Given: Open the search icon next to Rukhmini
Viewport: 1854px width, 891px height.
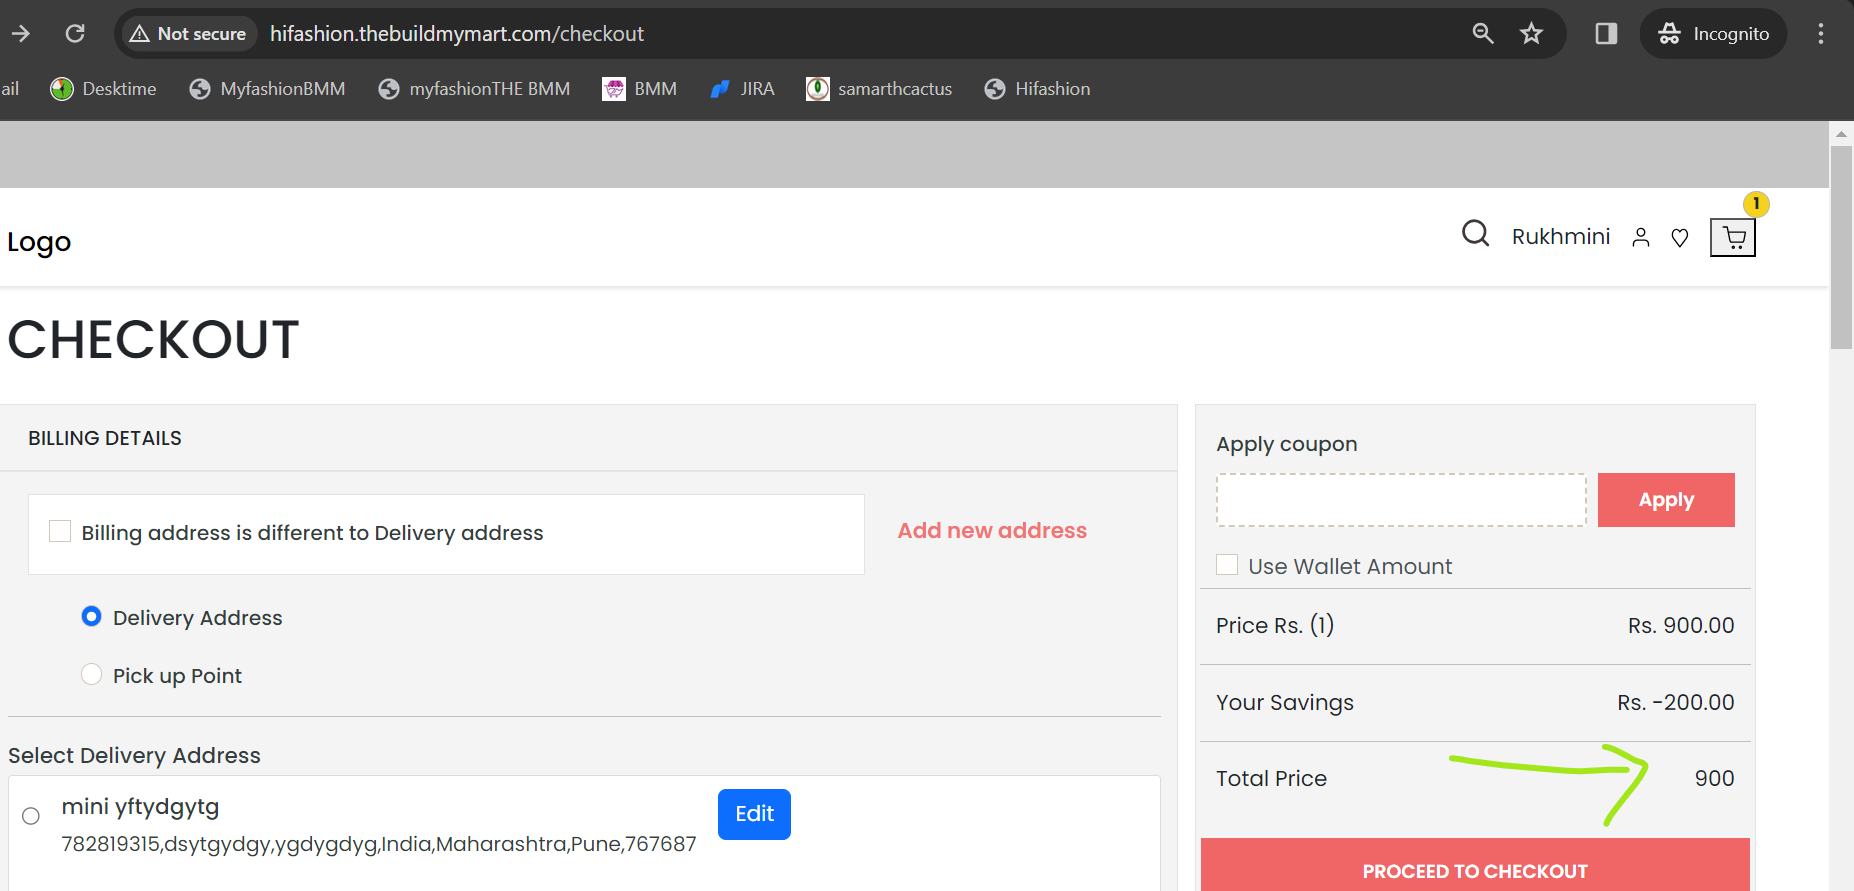Looking at the screenshot, I should tap(1475, 234).
